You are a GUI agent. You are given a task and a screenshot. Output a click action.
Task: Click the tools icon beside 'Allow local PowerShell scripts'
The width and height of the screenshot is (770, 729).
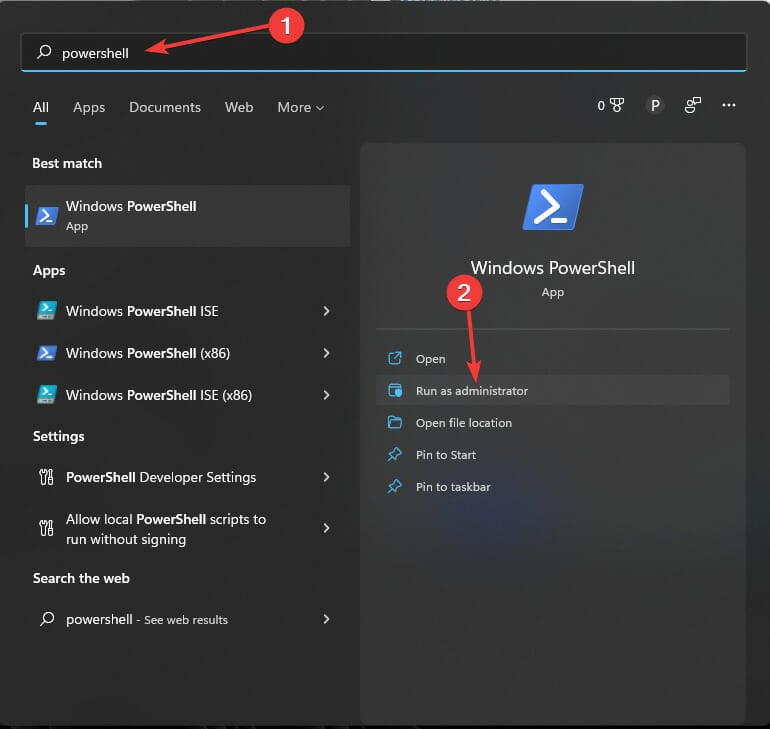pos(46,528)
